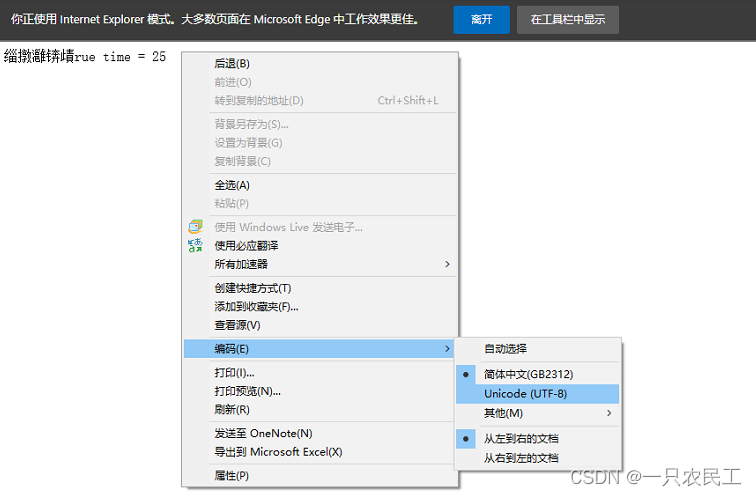Open 属性(P) from the context menu

click(320, 476)
